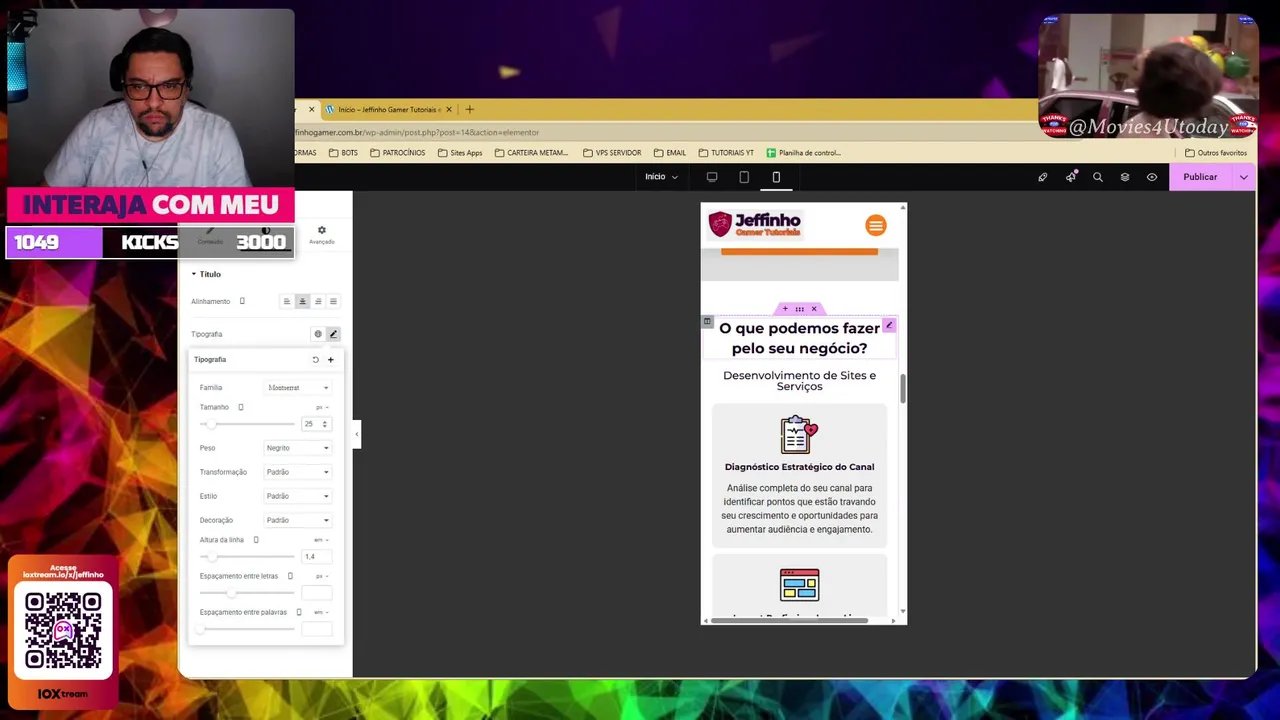Switch to tablet responsive view icon
This screenshot has width=1280, height=720.
point(744,177)
